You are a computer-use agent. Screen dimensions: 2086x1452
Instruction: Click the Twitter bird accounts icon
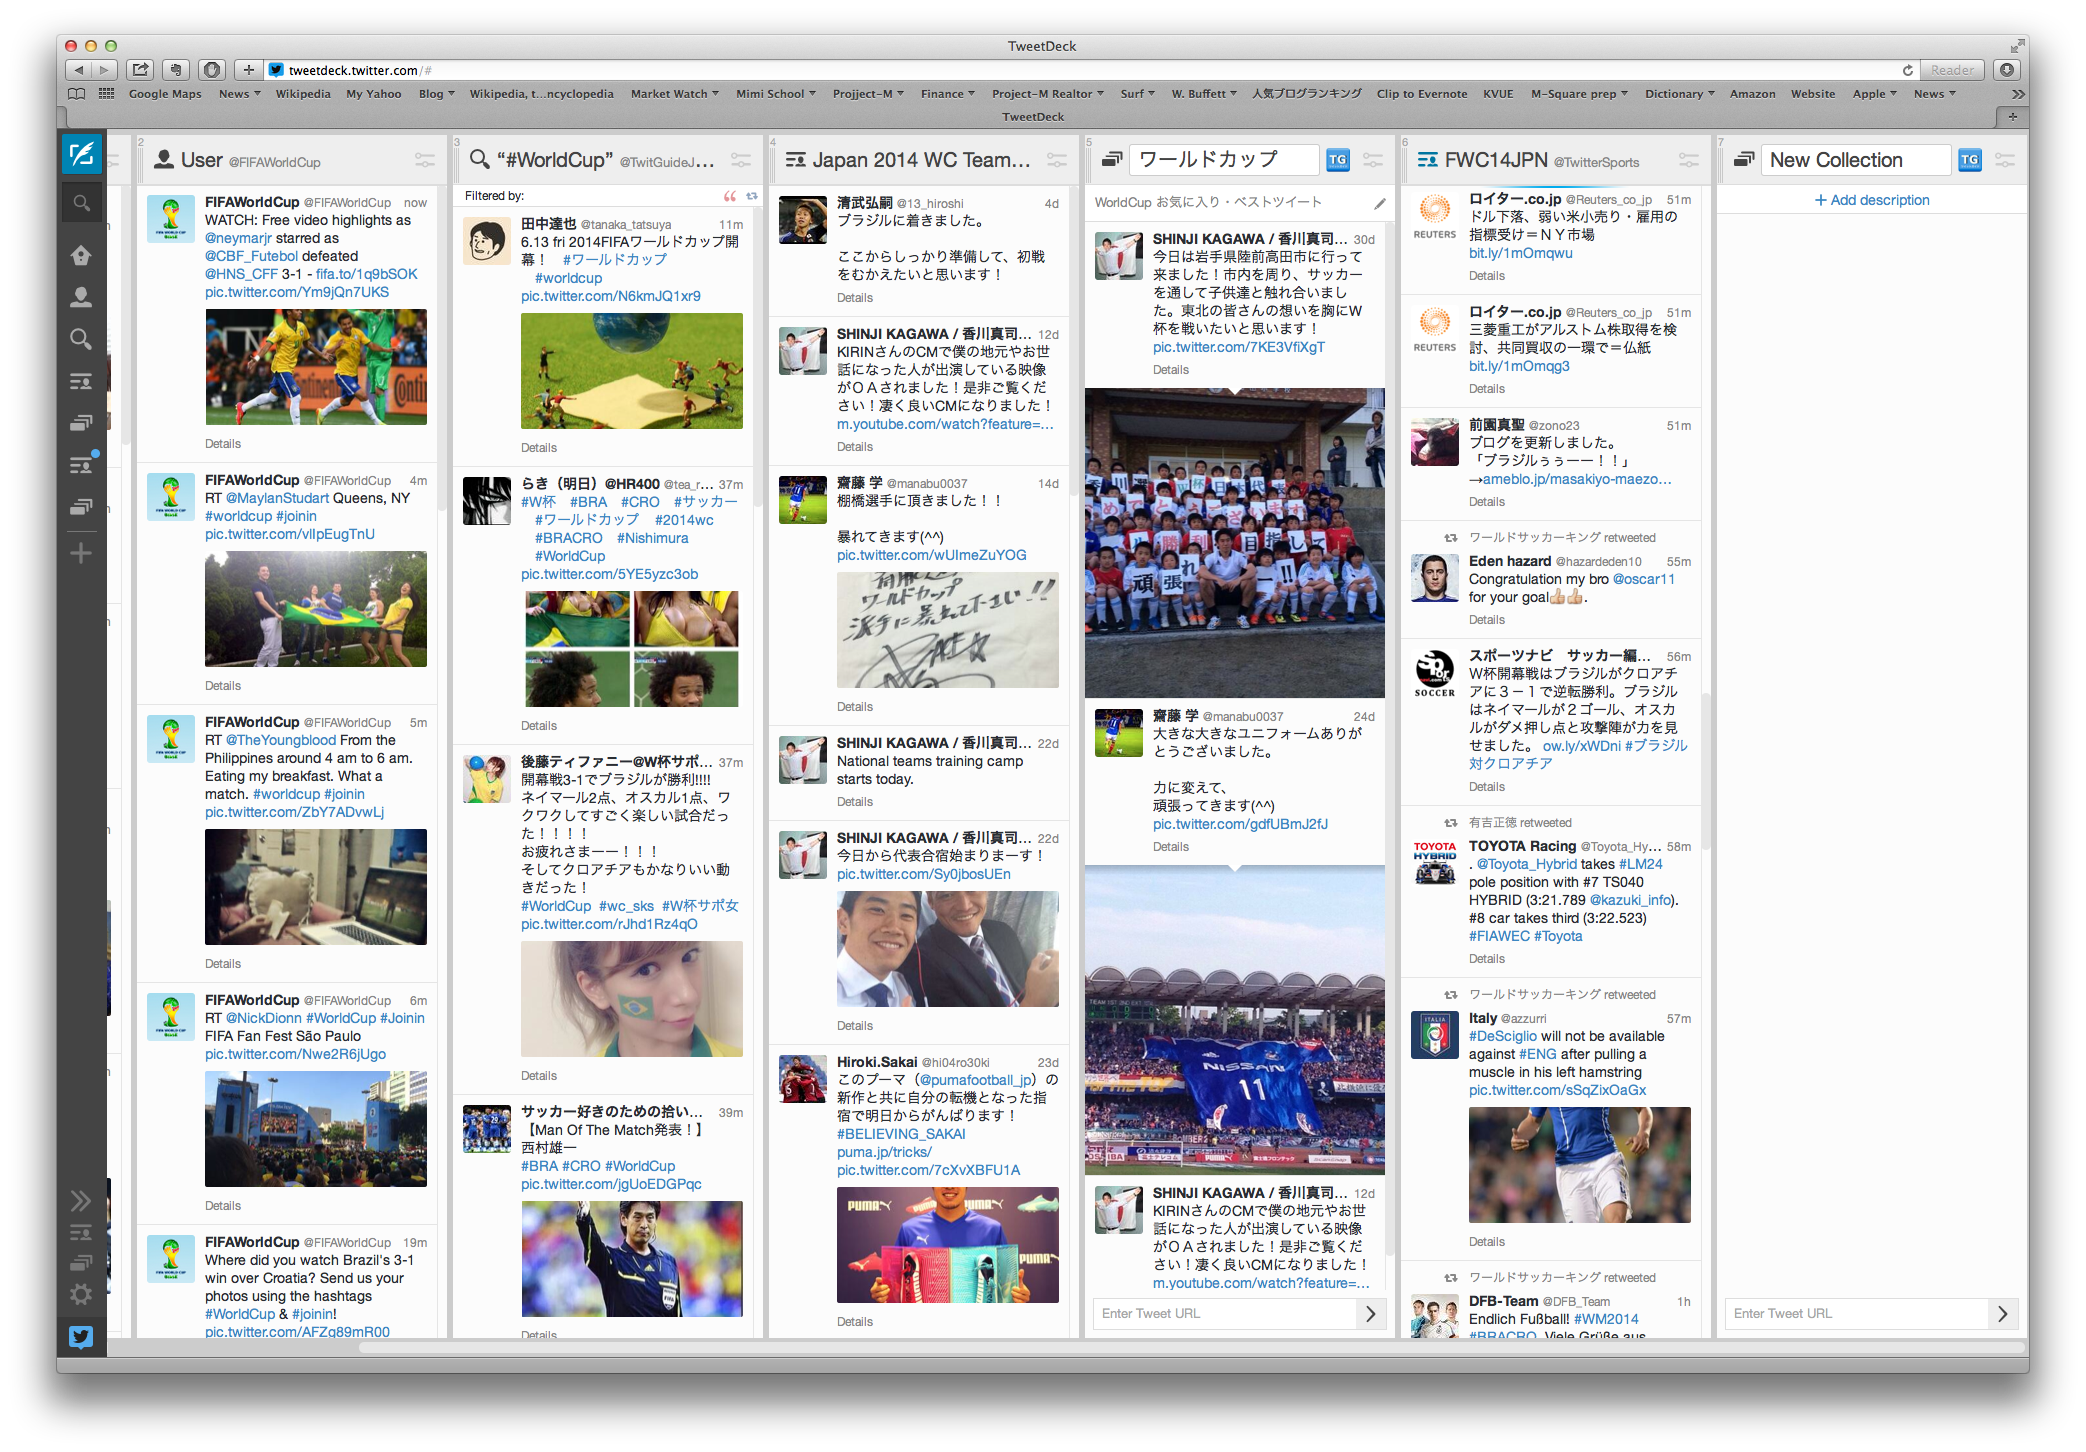[81, 1337]
